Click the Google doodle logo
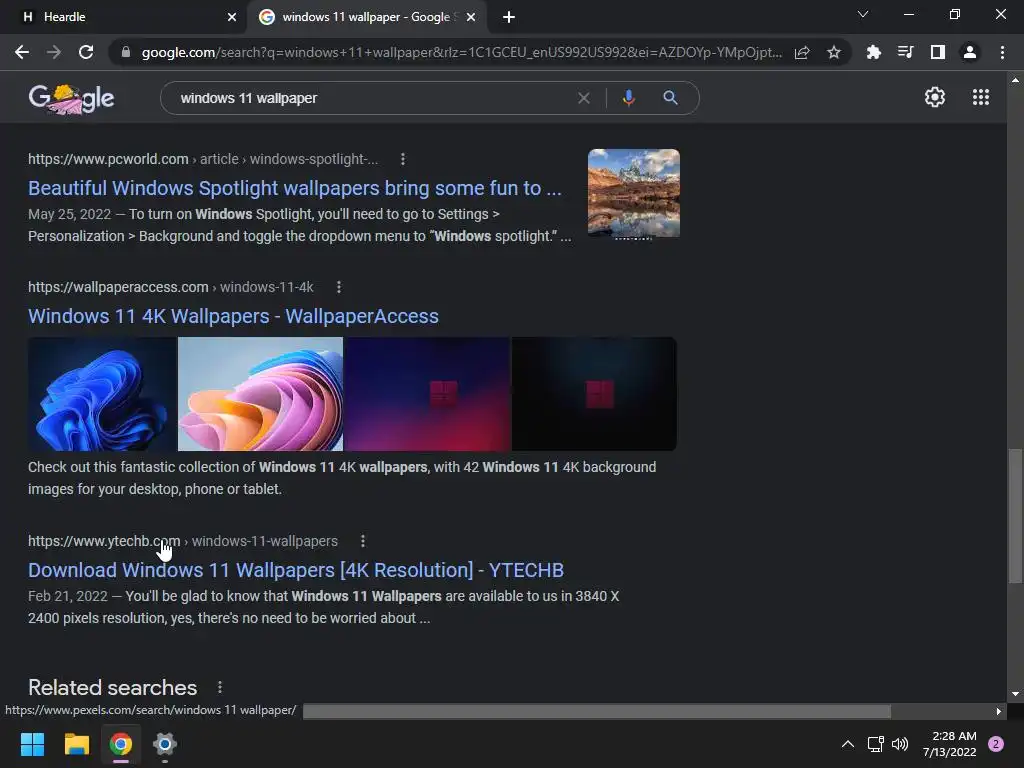The image size is (1024, 768). pos(71,99)
